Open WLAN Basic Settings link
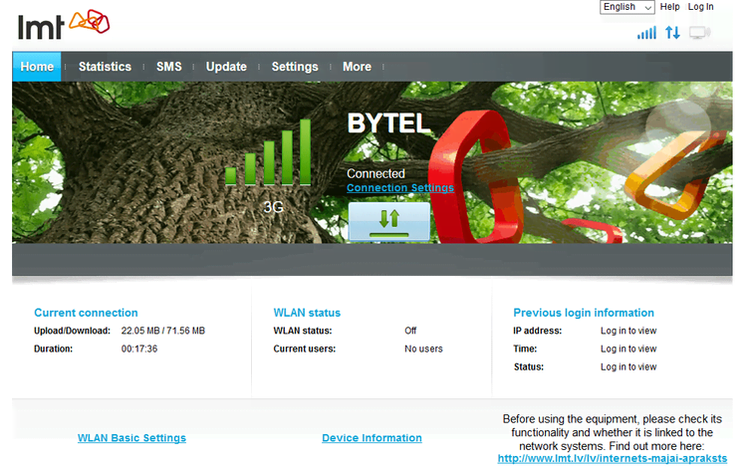 [x=132, y=438]
